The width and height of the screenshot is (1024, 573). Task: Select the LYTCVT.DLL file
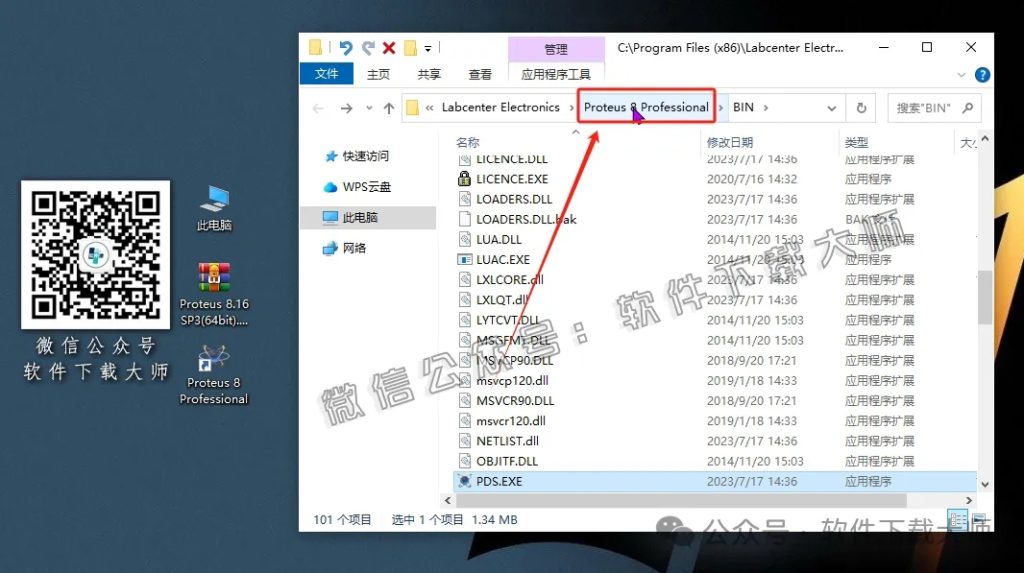point(508,320)
